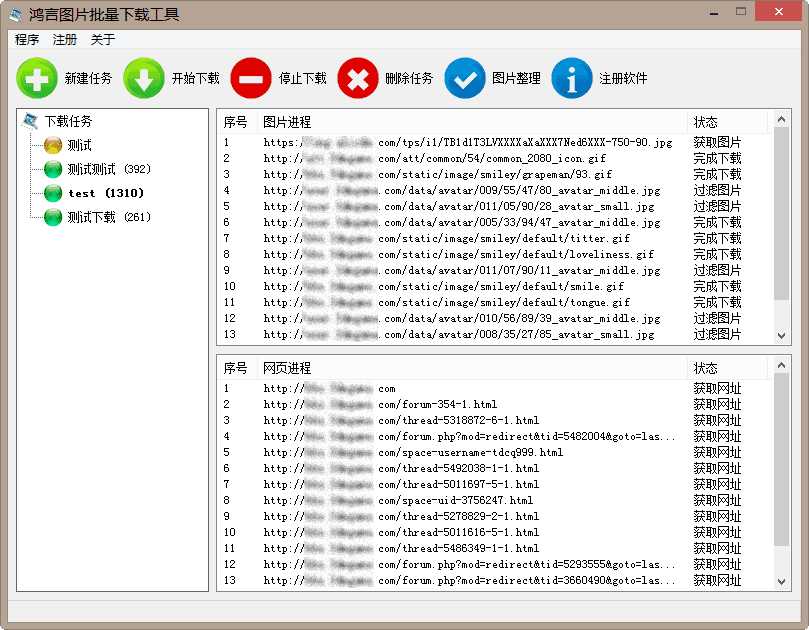Click the 下载任务 root tree icon
This screenshot has height=630, width=809.
point(30,121)
